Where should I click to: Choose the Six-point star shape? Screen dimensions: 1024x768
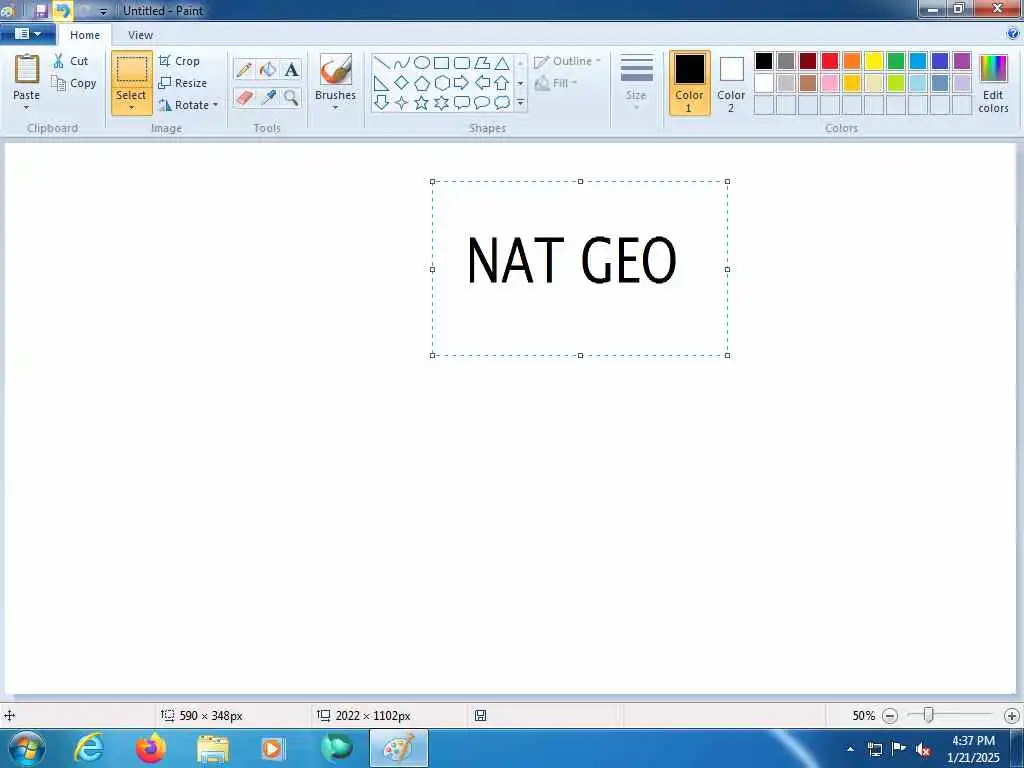442,103
